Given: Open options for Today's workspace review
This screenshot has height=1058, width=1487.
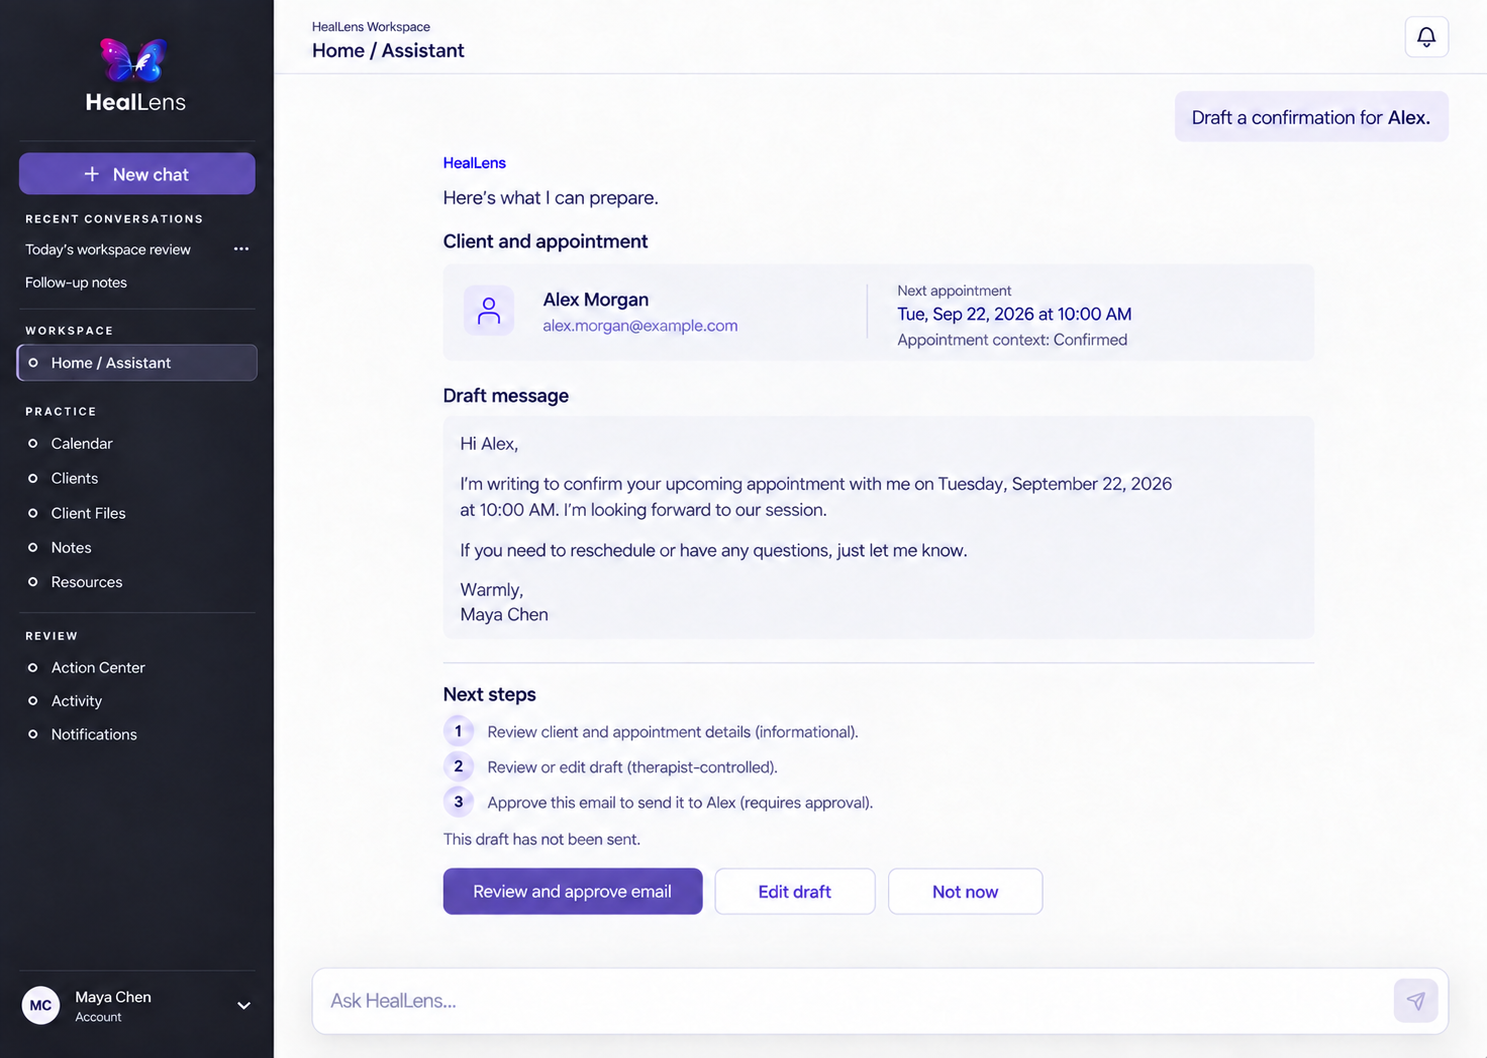Looking at the screenshot, I should click(241, 249).
